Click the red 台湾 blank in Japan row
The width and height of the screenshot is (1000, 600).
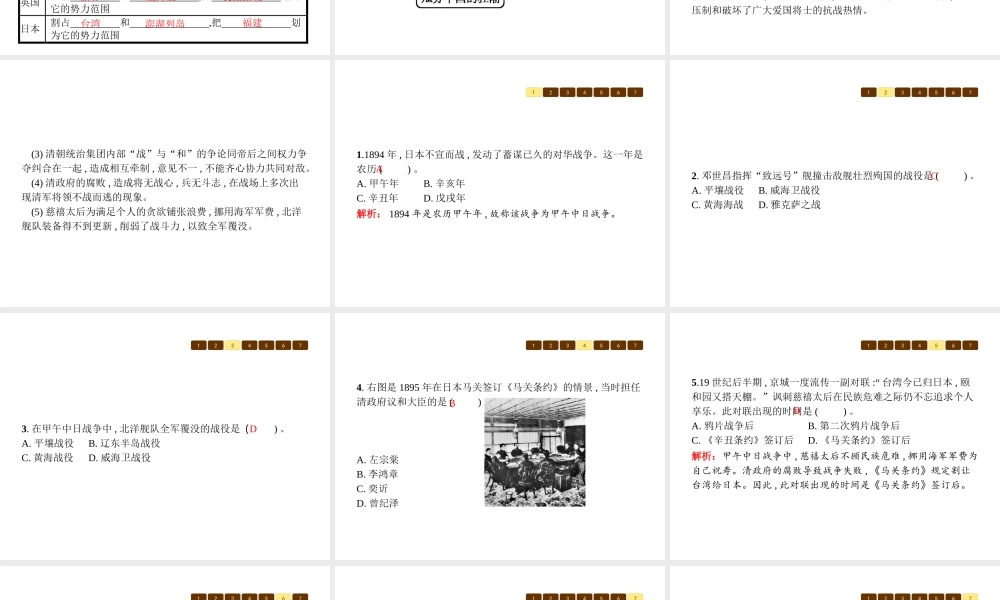tap(91, 23)
